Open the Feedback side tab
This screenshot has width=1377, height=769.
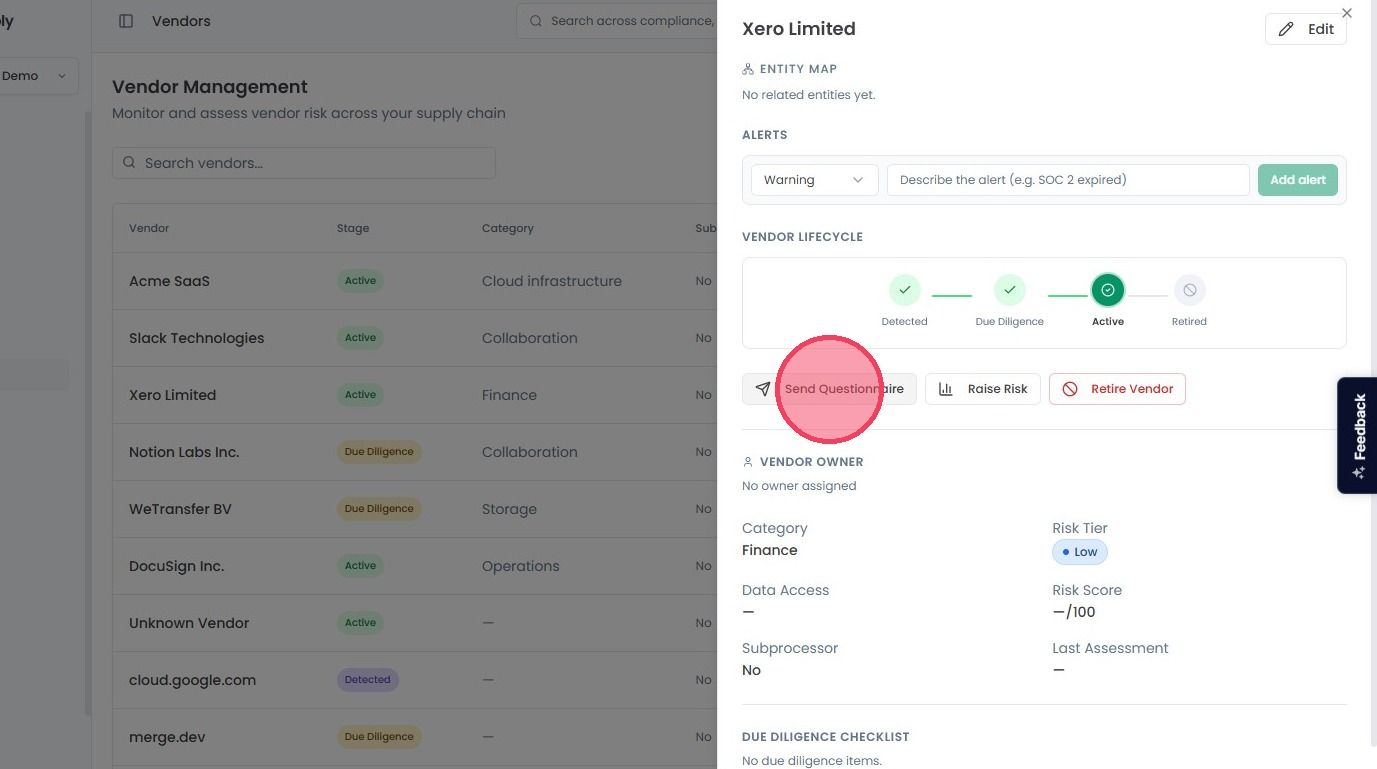coord(1357,435)
